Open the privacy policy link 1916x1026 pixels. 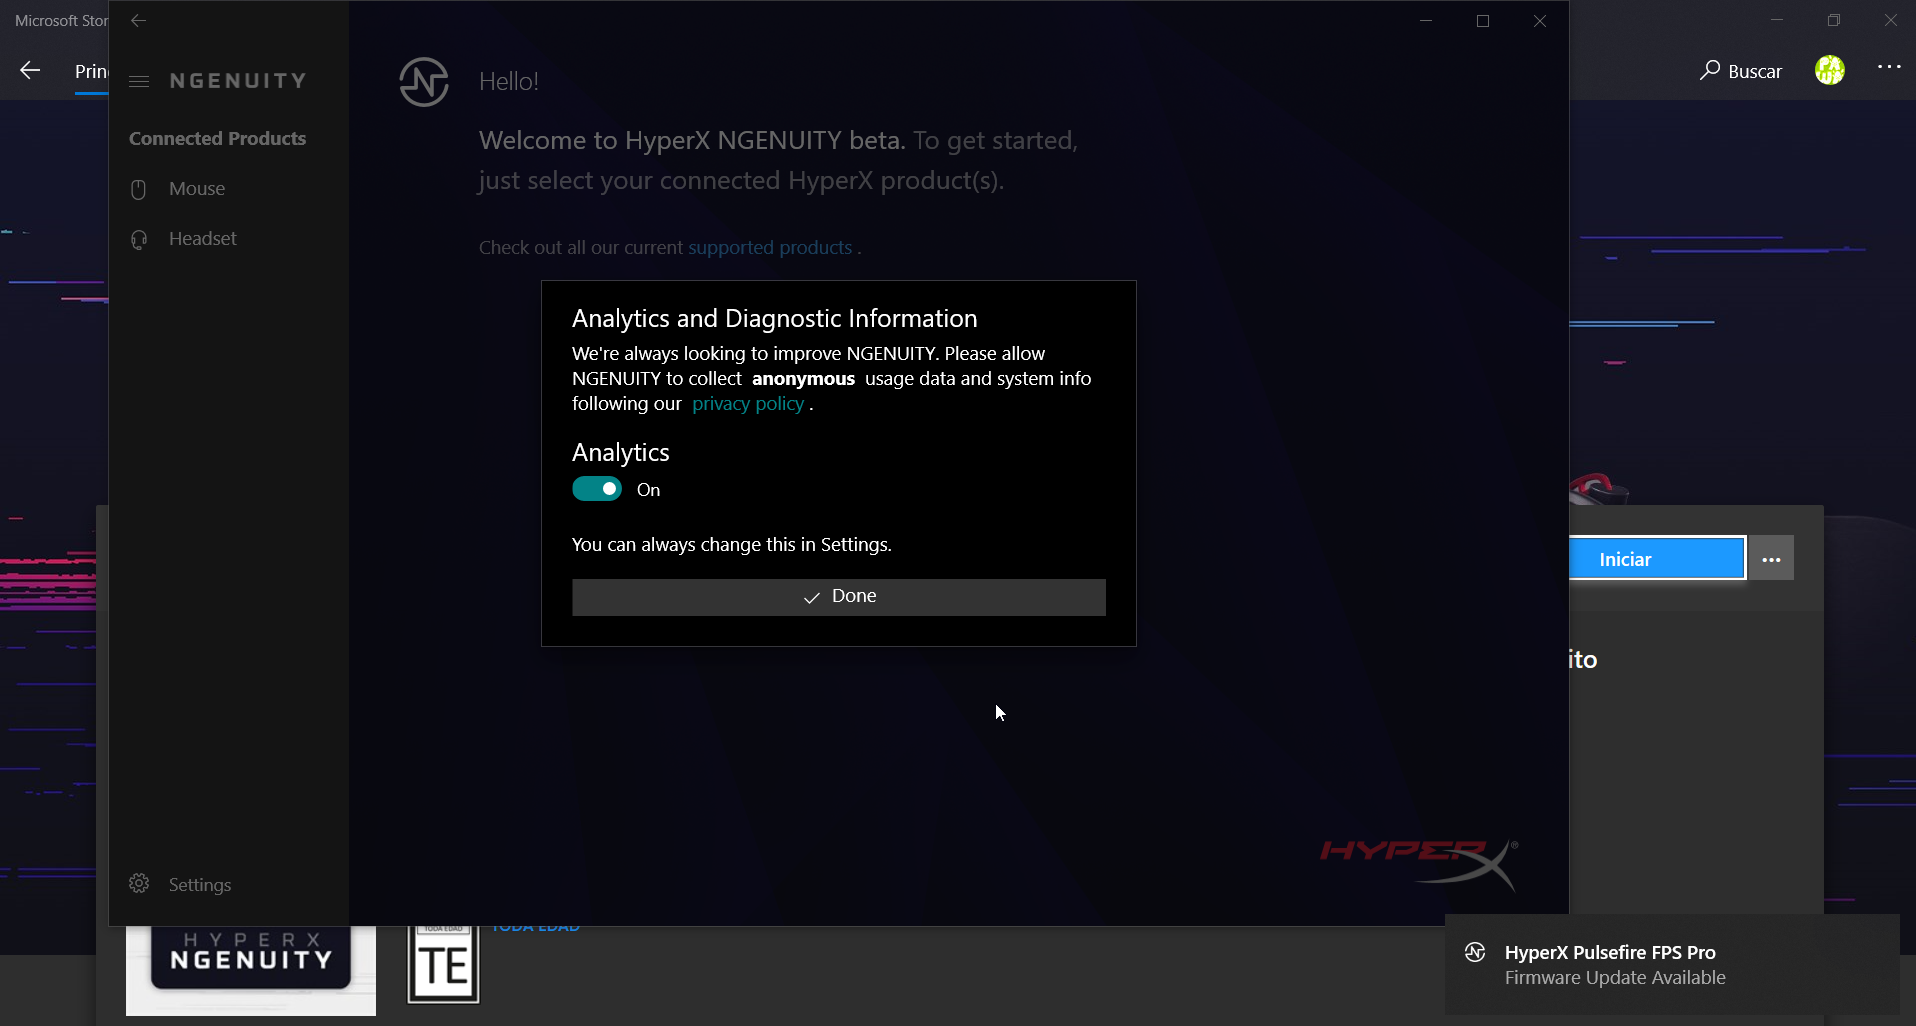pos(748,404)
